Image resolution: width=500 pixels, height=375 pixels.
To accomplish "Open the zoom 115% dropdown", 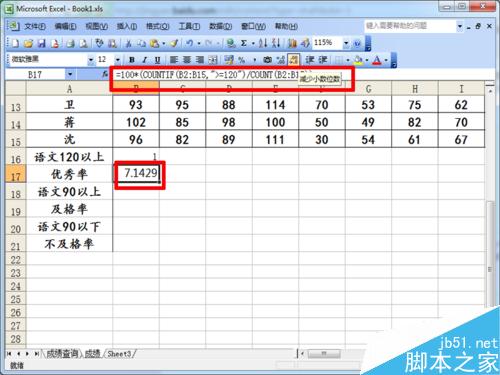I will tap(346, 43).
